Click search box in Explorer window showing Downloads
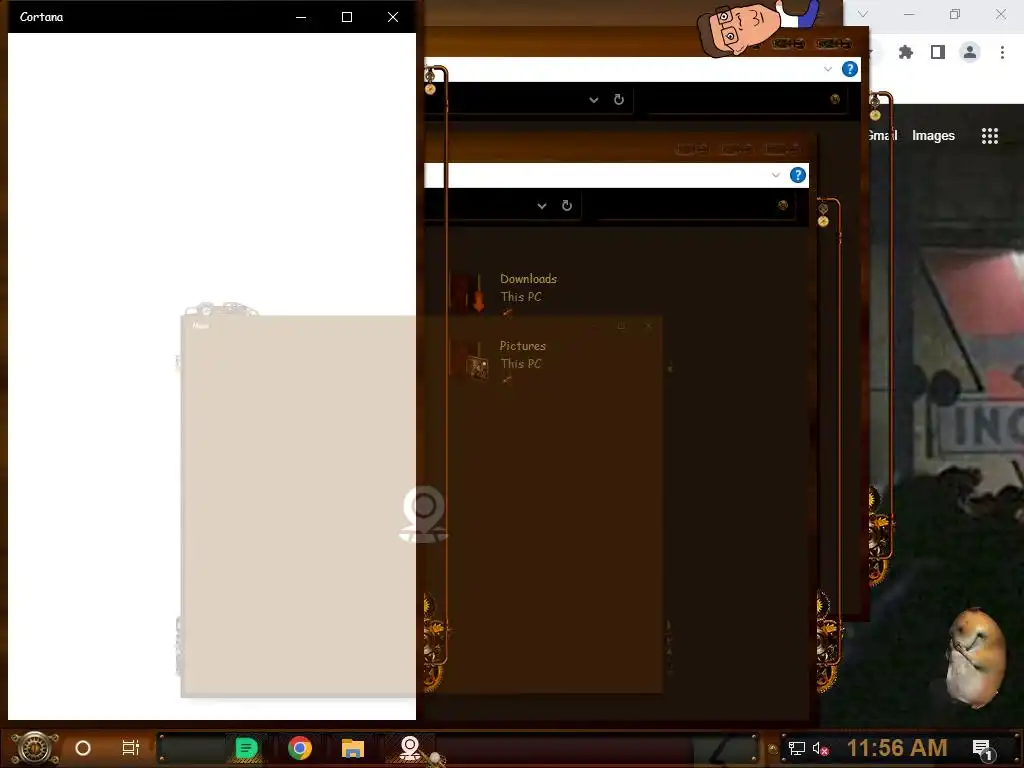Screen dimensions: 1024x768 tap(694, 206)
